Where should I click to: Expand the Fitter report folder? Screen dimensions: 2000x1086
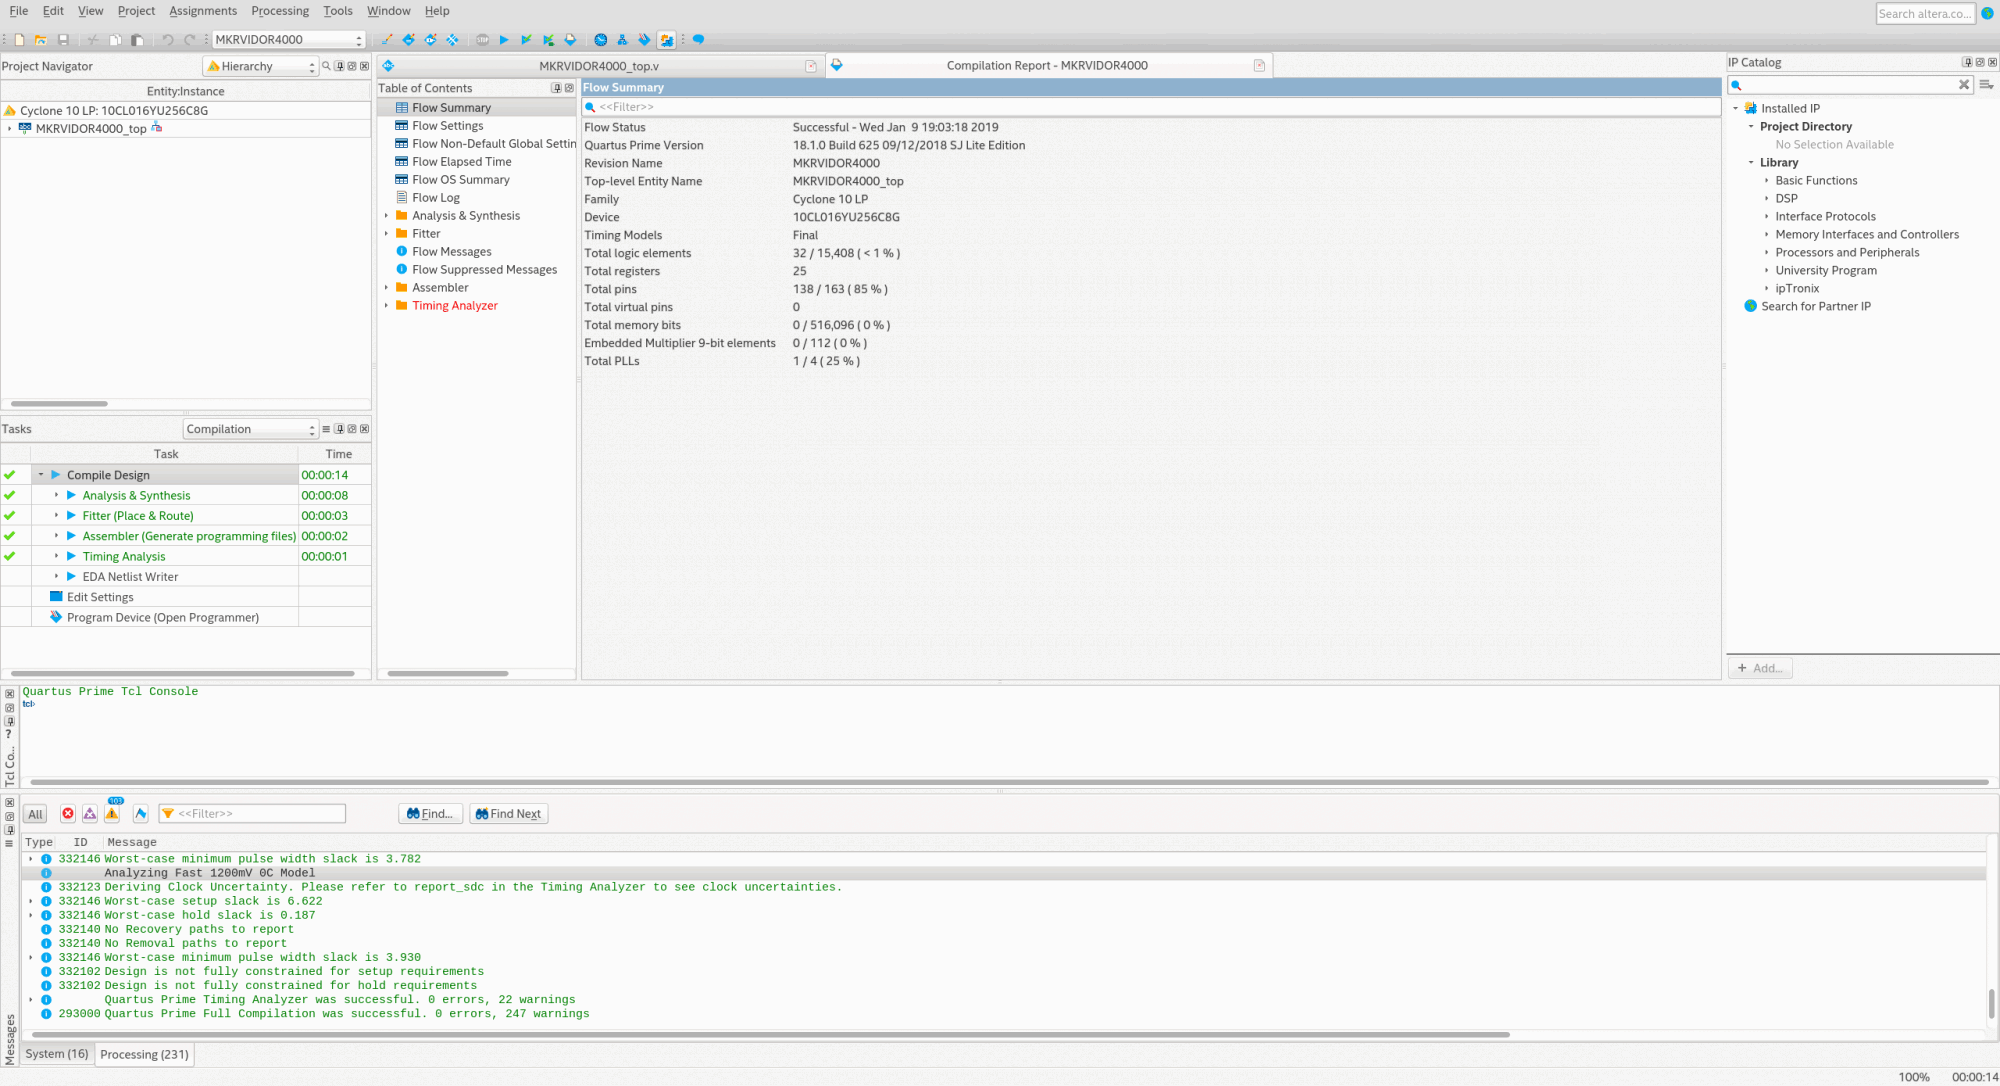(386, 234)
